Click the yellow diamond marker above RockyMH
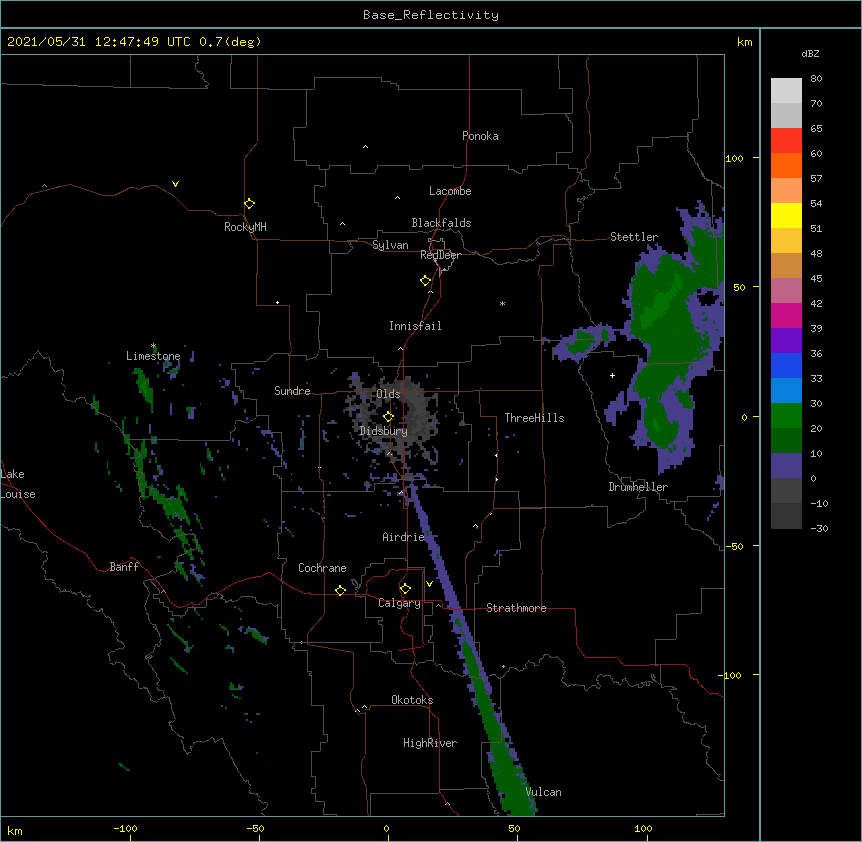The image size is (862, 842). coord(249,204)
